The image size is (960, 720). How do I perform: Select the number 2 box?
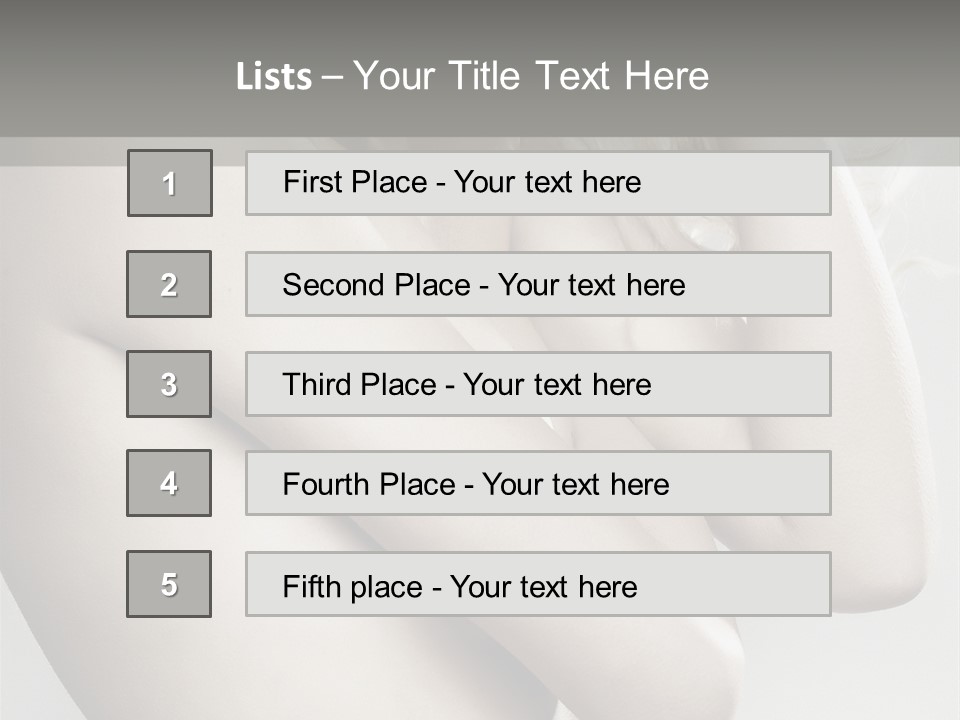click(x=169, y=284)
